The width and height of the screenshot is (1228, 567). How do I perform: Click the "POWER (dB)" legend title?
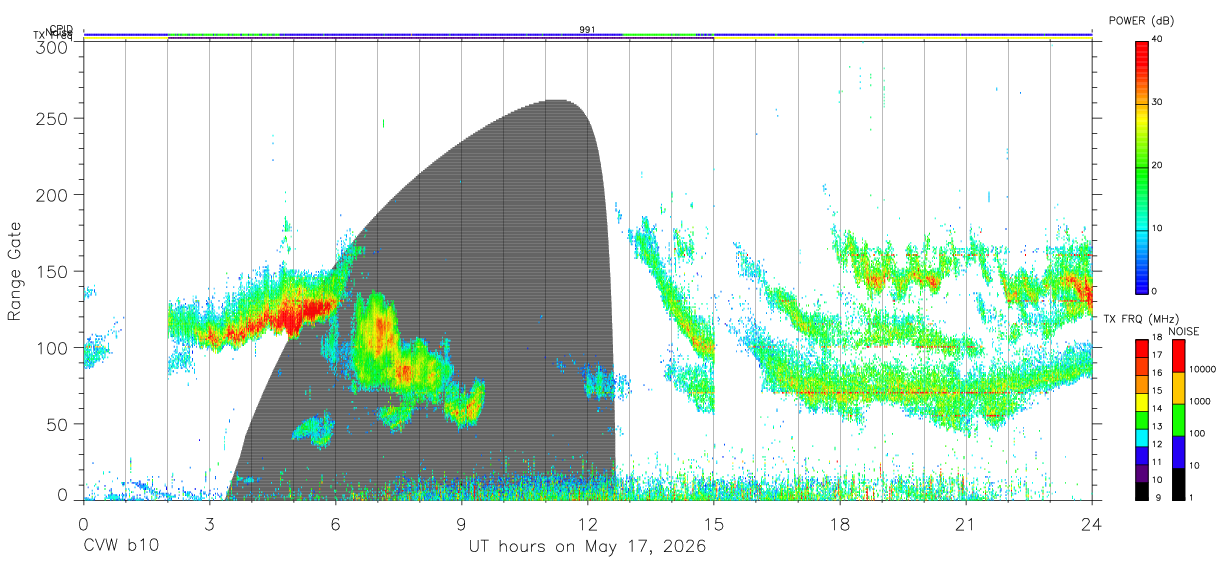(x=1141, y=21)
